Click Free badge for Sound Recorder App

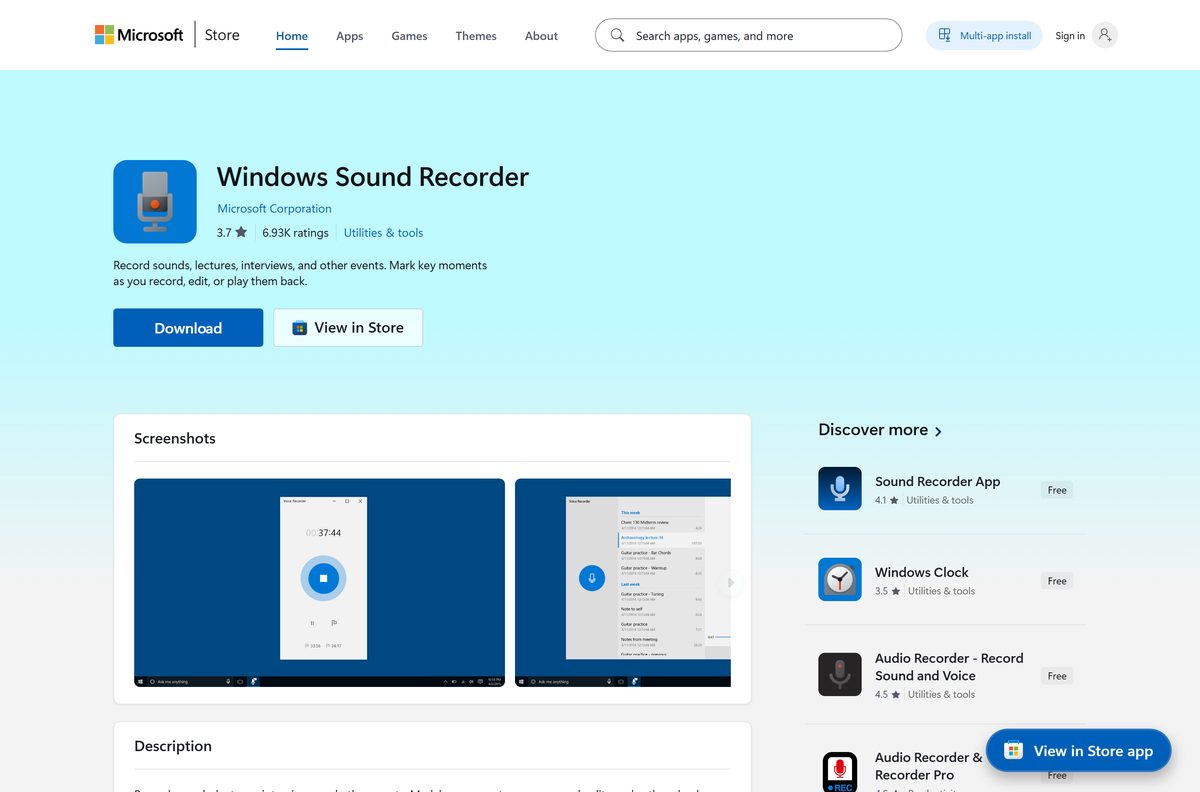click(1057, 490)
